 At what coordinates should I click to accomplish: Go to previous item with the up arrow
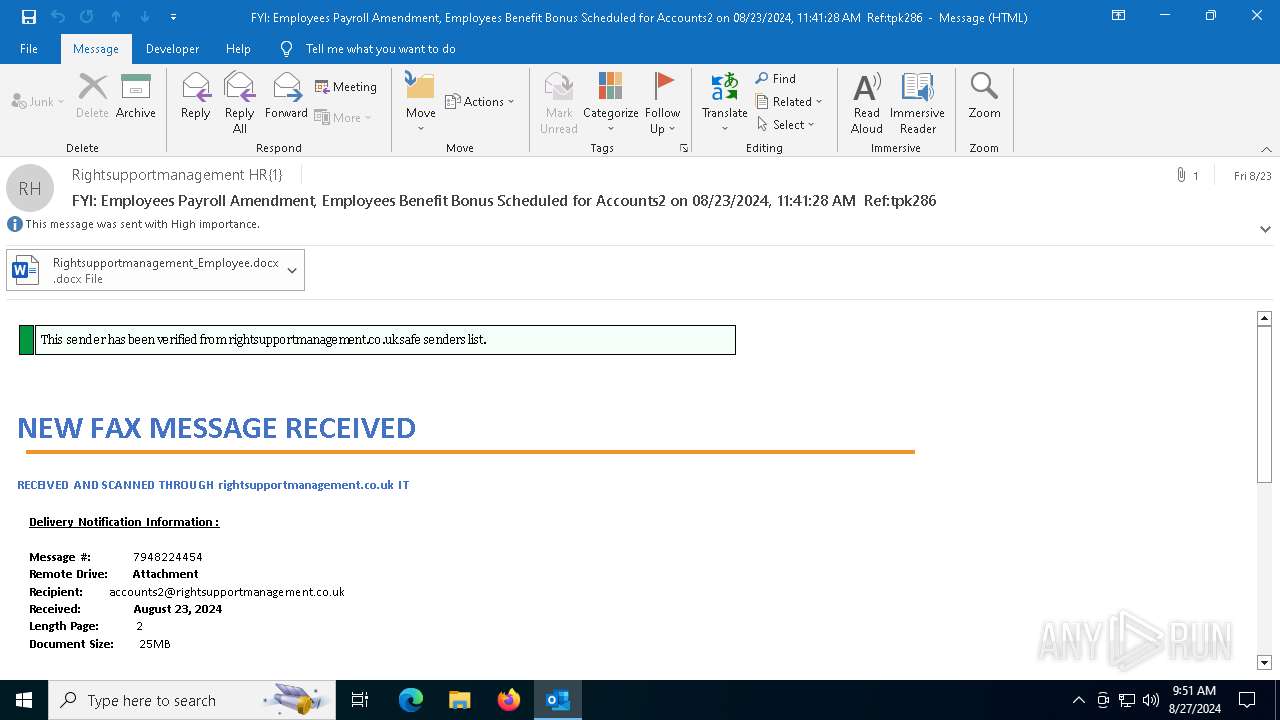coord(116,17)
